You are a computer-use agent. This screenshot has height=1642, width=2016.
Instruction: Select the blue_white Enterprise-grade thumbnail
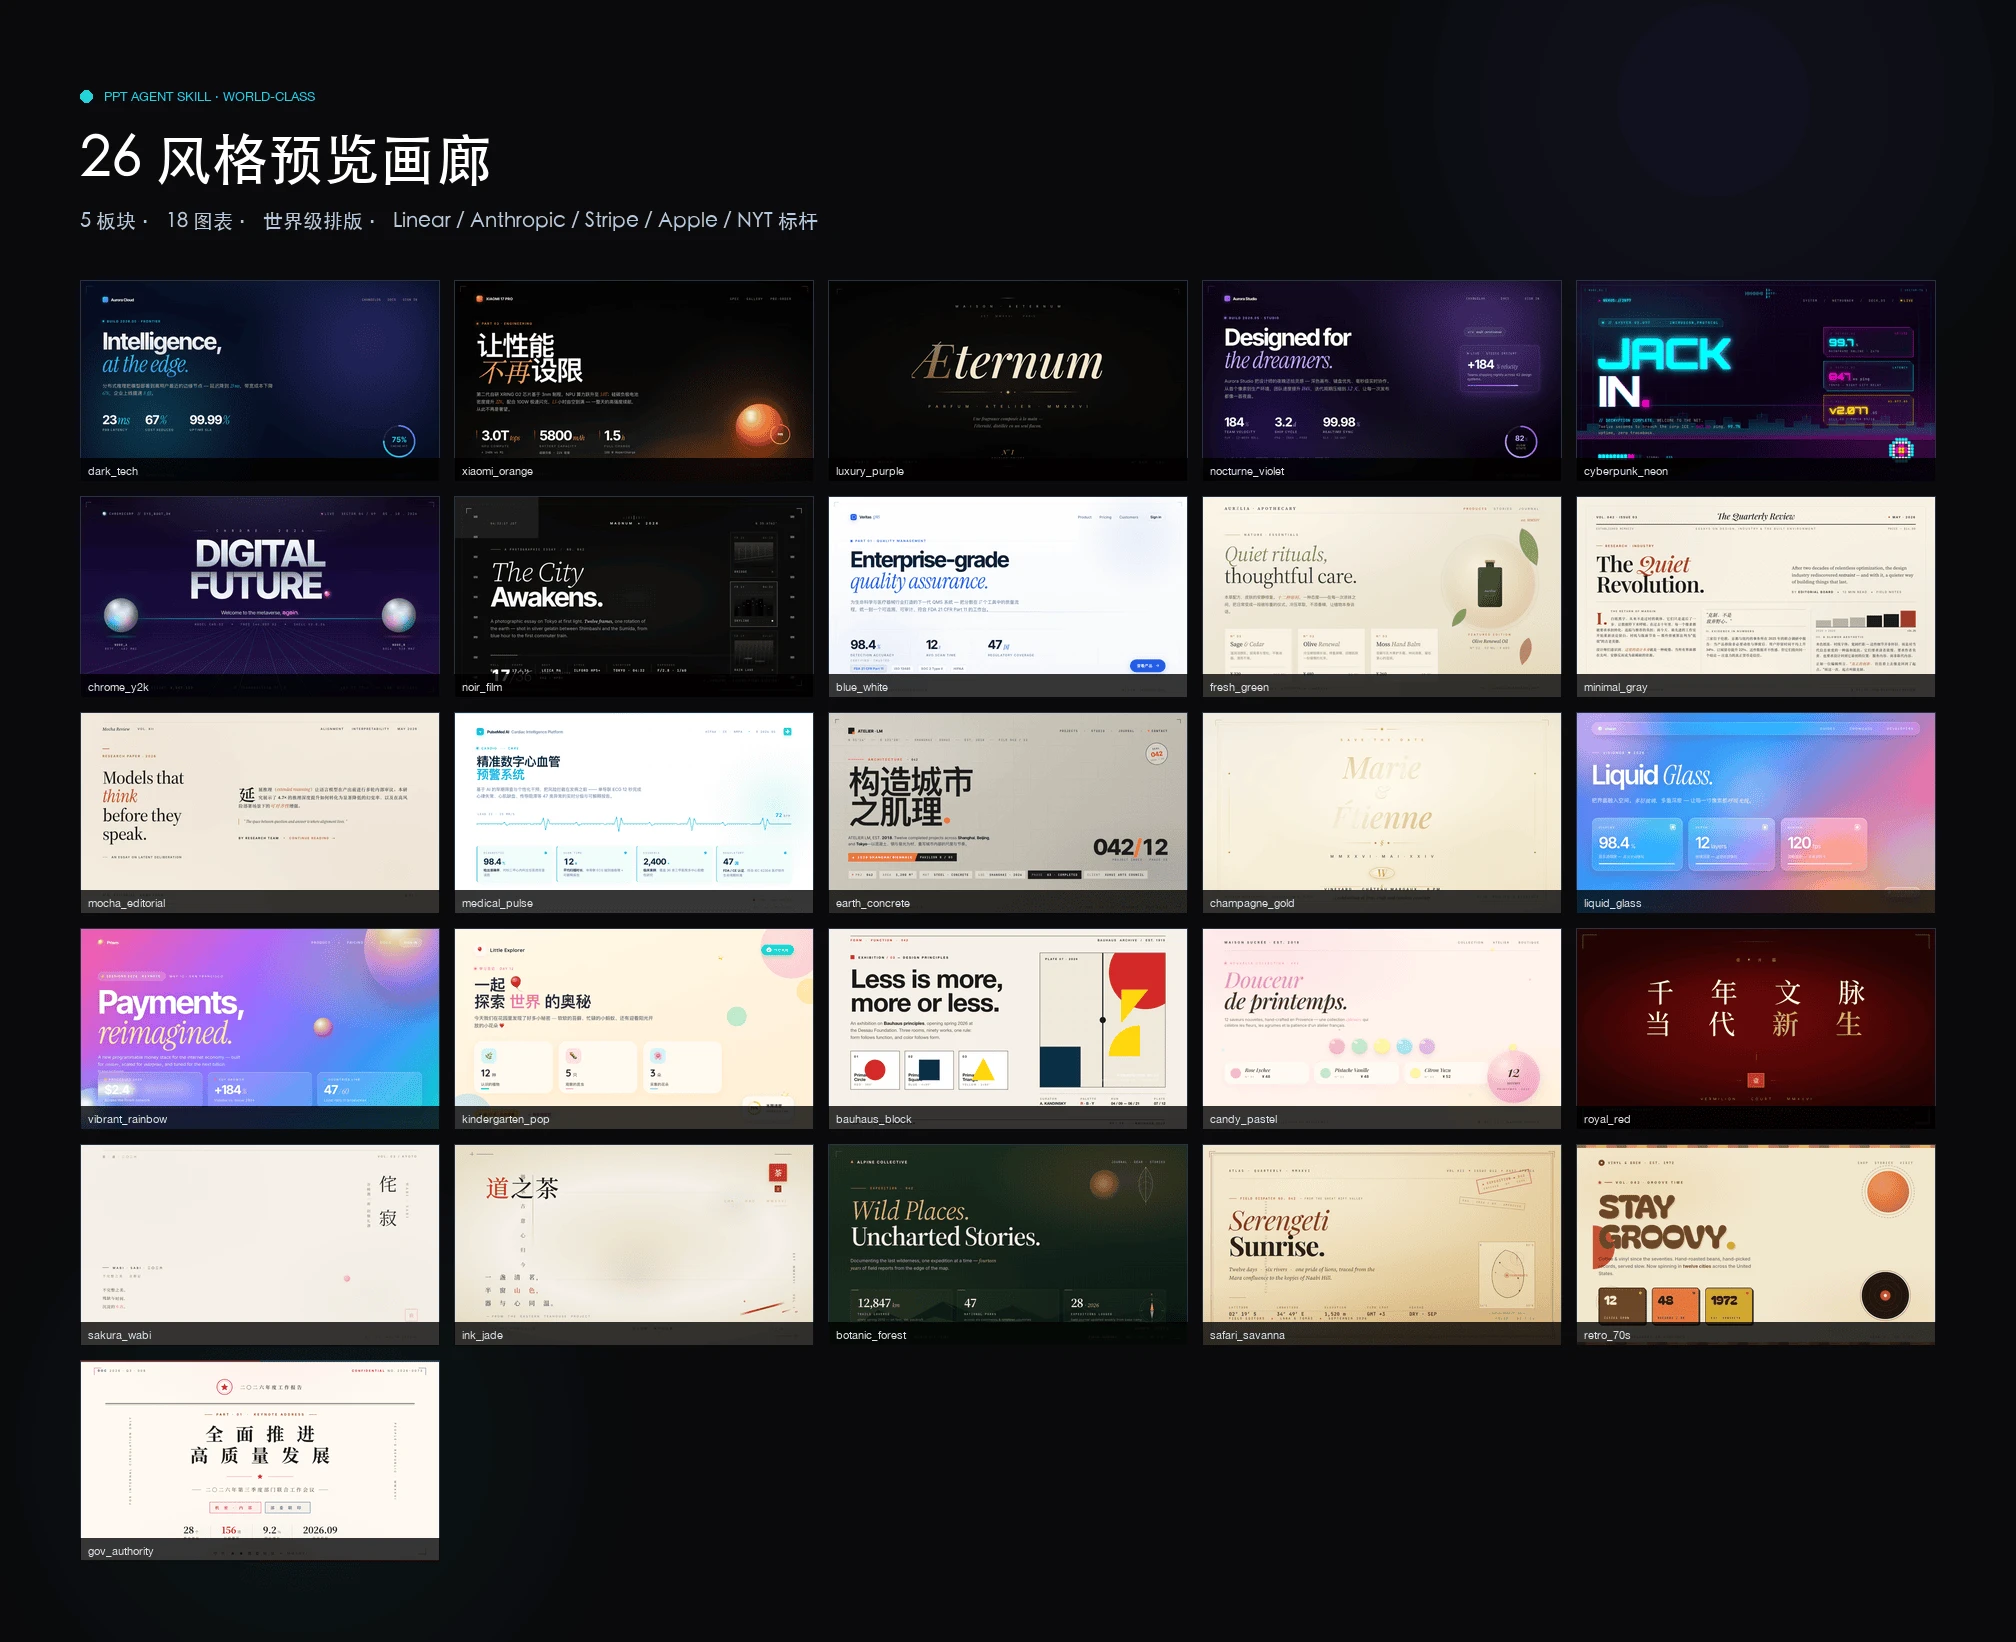(x=1008, y=596)
